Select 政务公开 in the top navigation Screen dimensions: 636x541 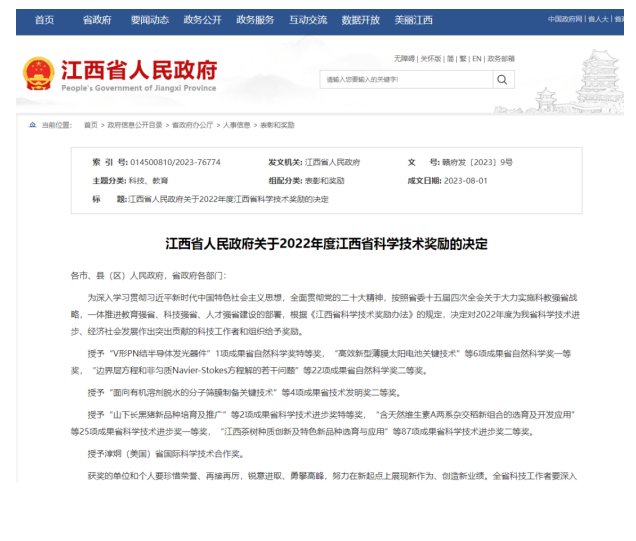click(x=202, y=20)
